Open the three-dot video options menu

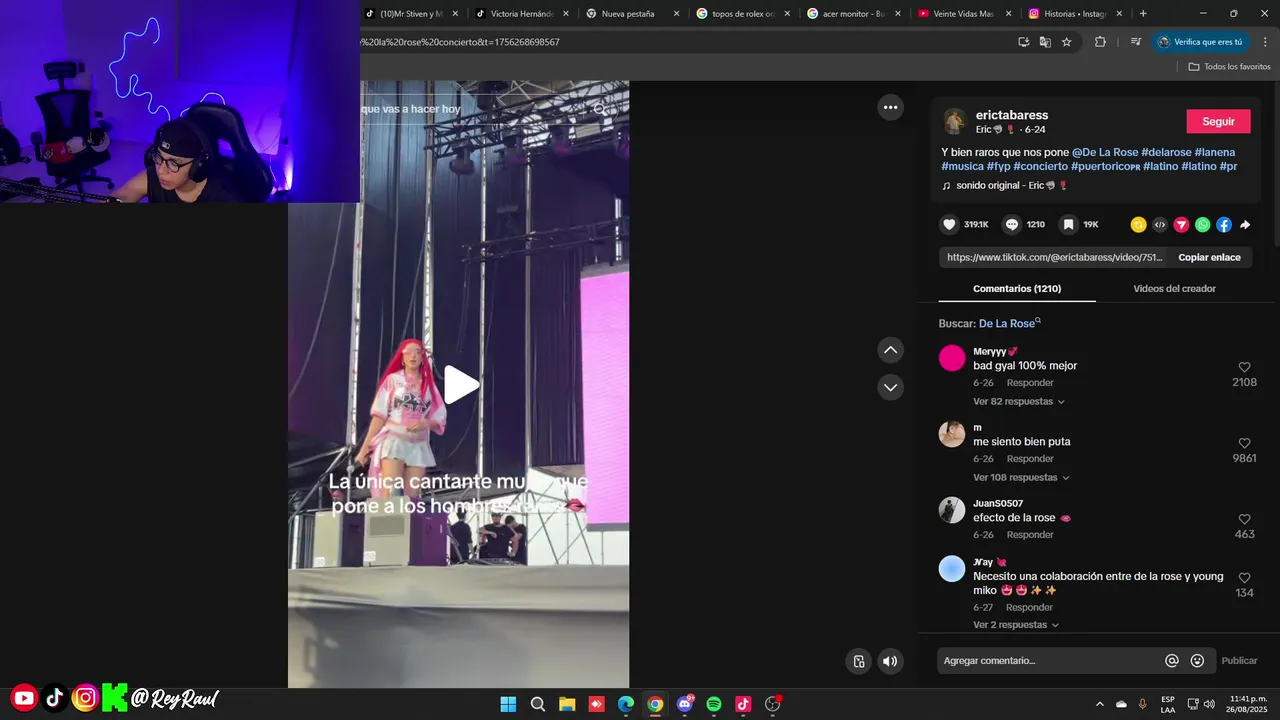pyautogui.click(x=890, y=107)
